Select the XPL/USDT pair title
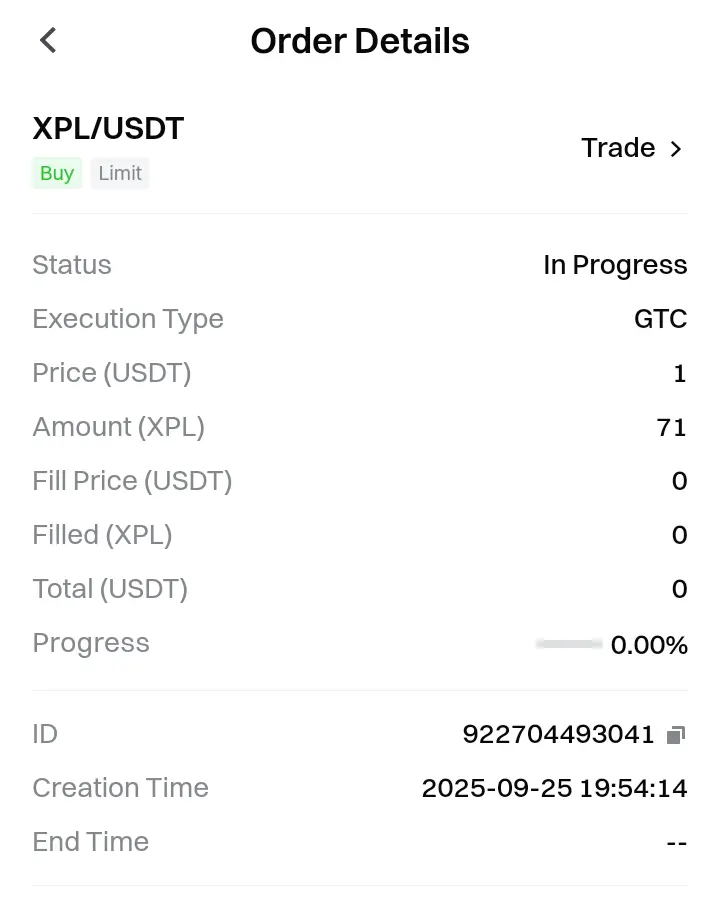 (108, 128)
